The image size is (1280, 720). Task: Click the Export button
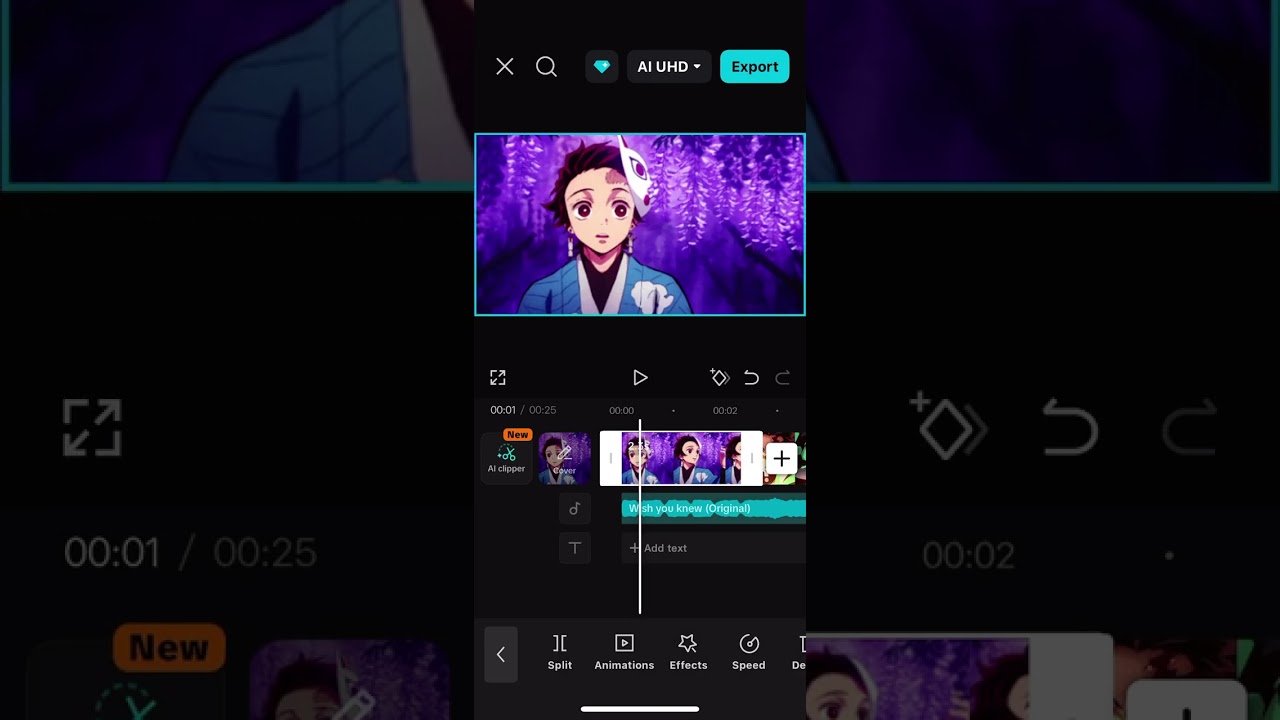point(755,67)
